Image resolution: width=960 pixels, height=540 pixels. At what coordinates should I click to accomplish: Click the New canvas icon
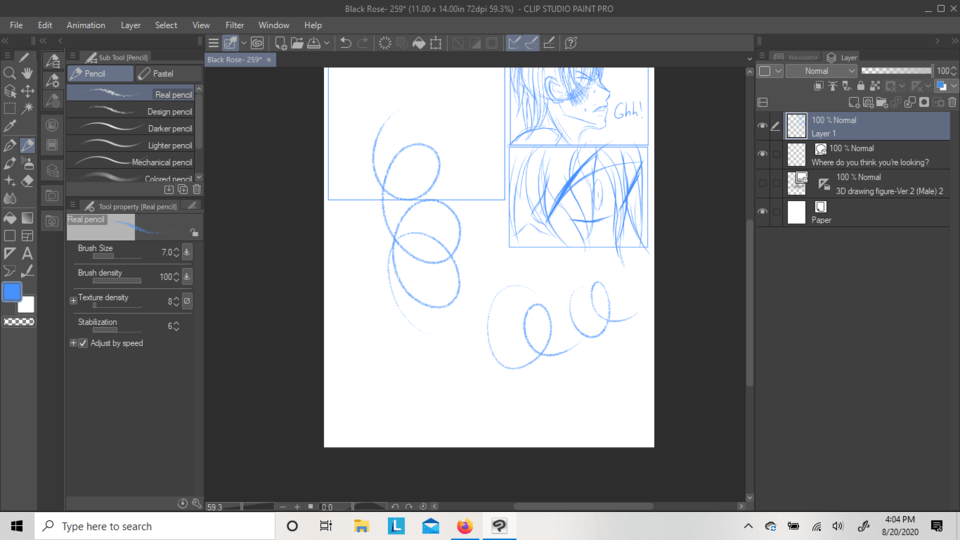[280, 43]
